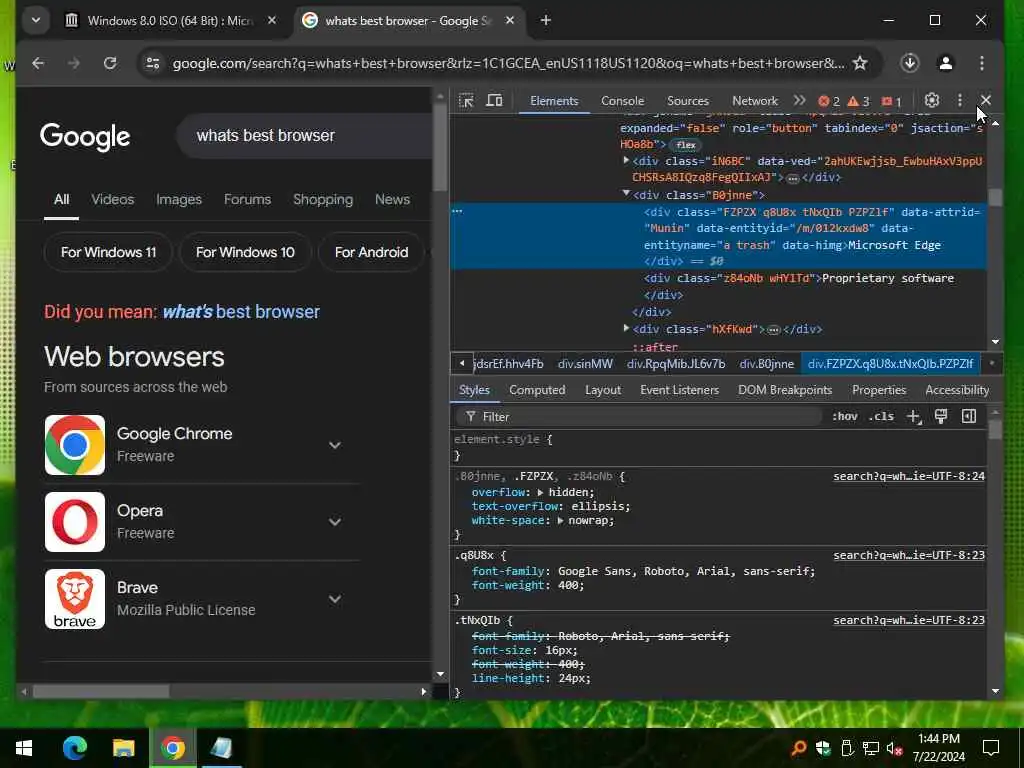Select breadcrumb div.B0jnne
Image resolution: width=1024 pixels, height=768 pixels.
point(766,364)
